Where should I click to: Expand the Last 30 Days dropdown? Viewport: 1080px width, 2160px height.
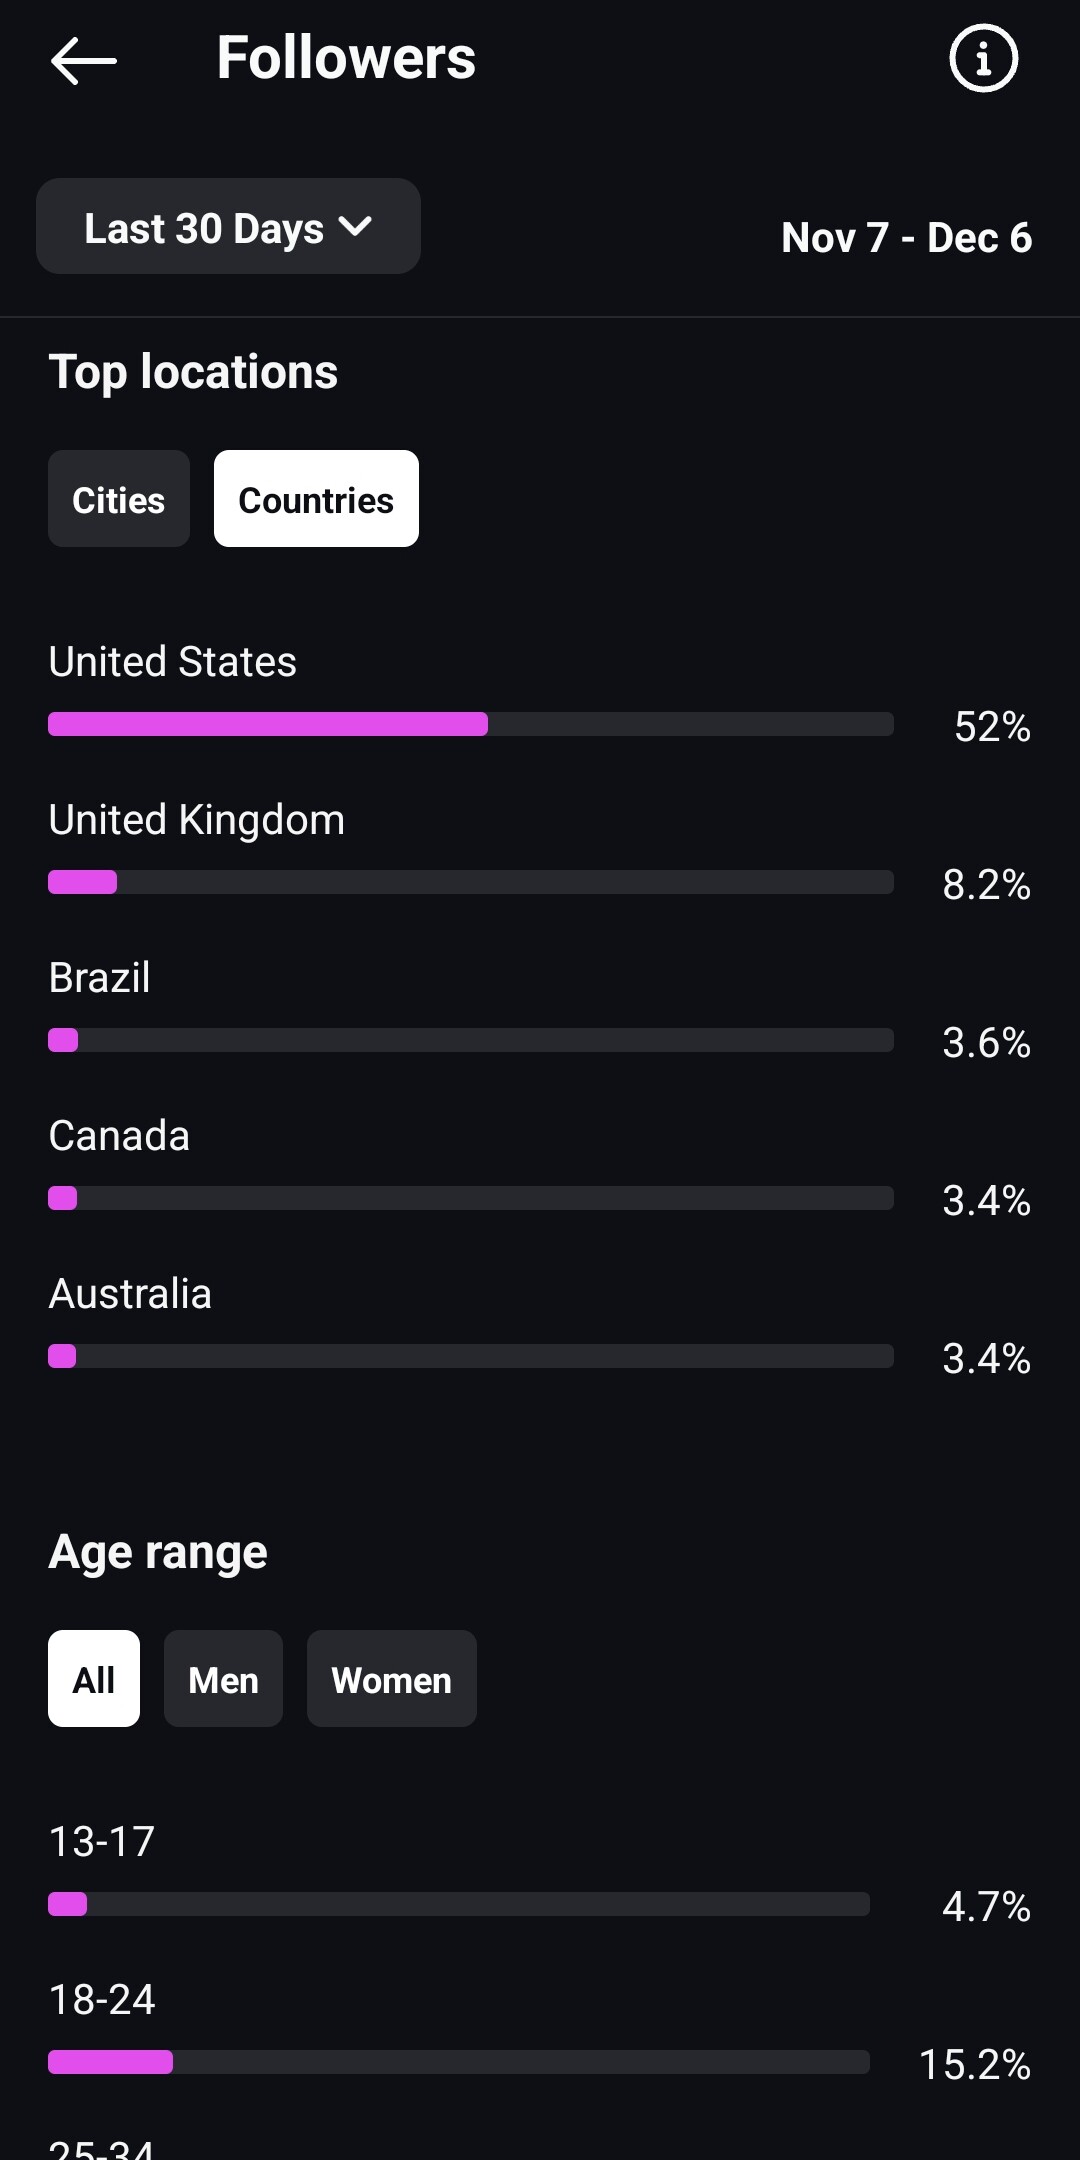228,227
